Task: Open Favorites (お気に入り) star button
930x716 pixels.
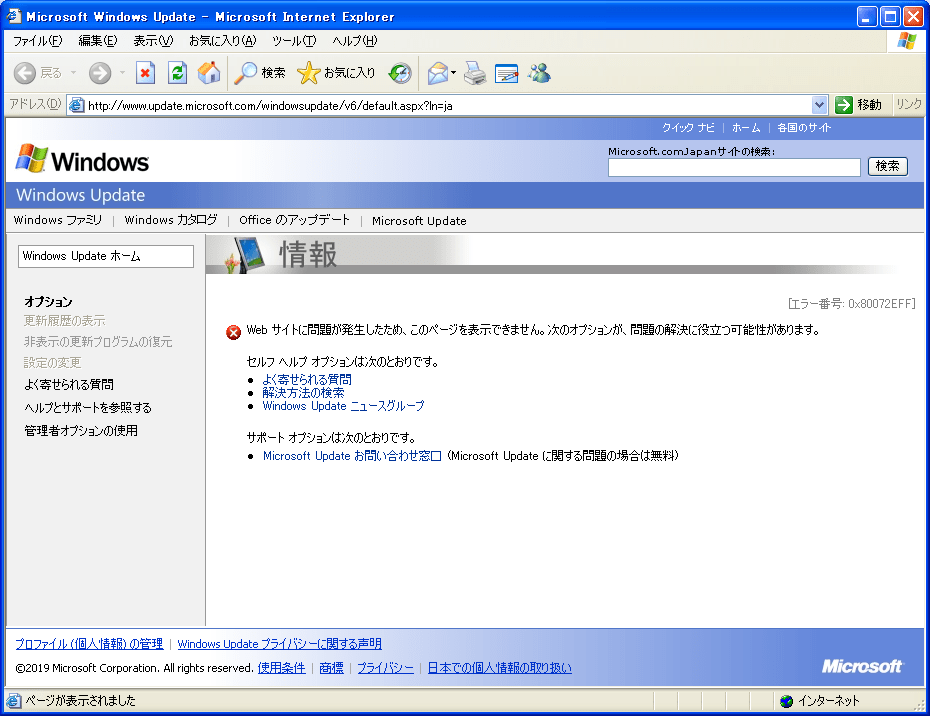Action: [336, 73]
